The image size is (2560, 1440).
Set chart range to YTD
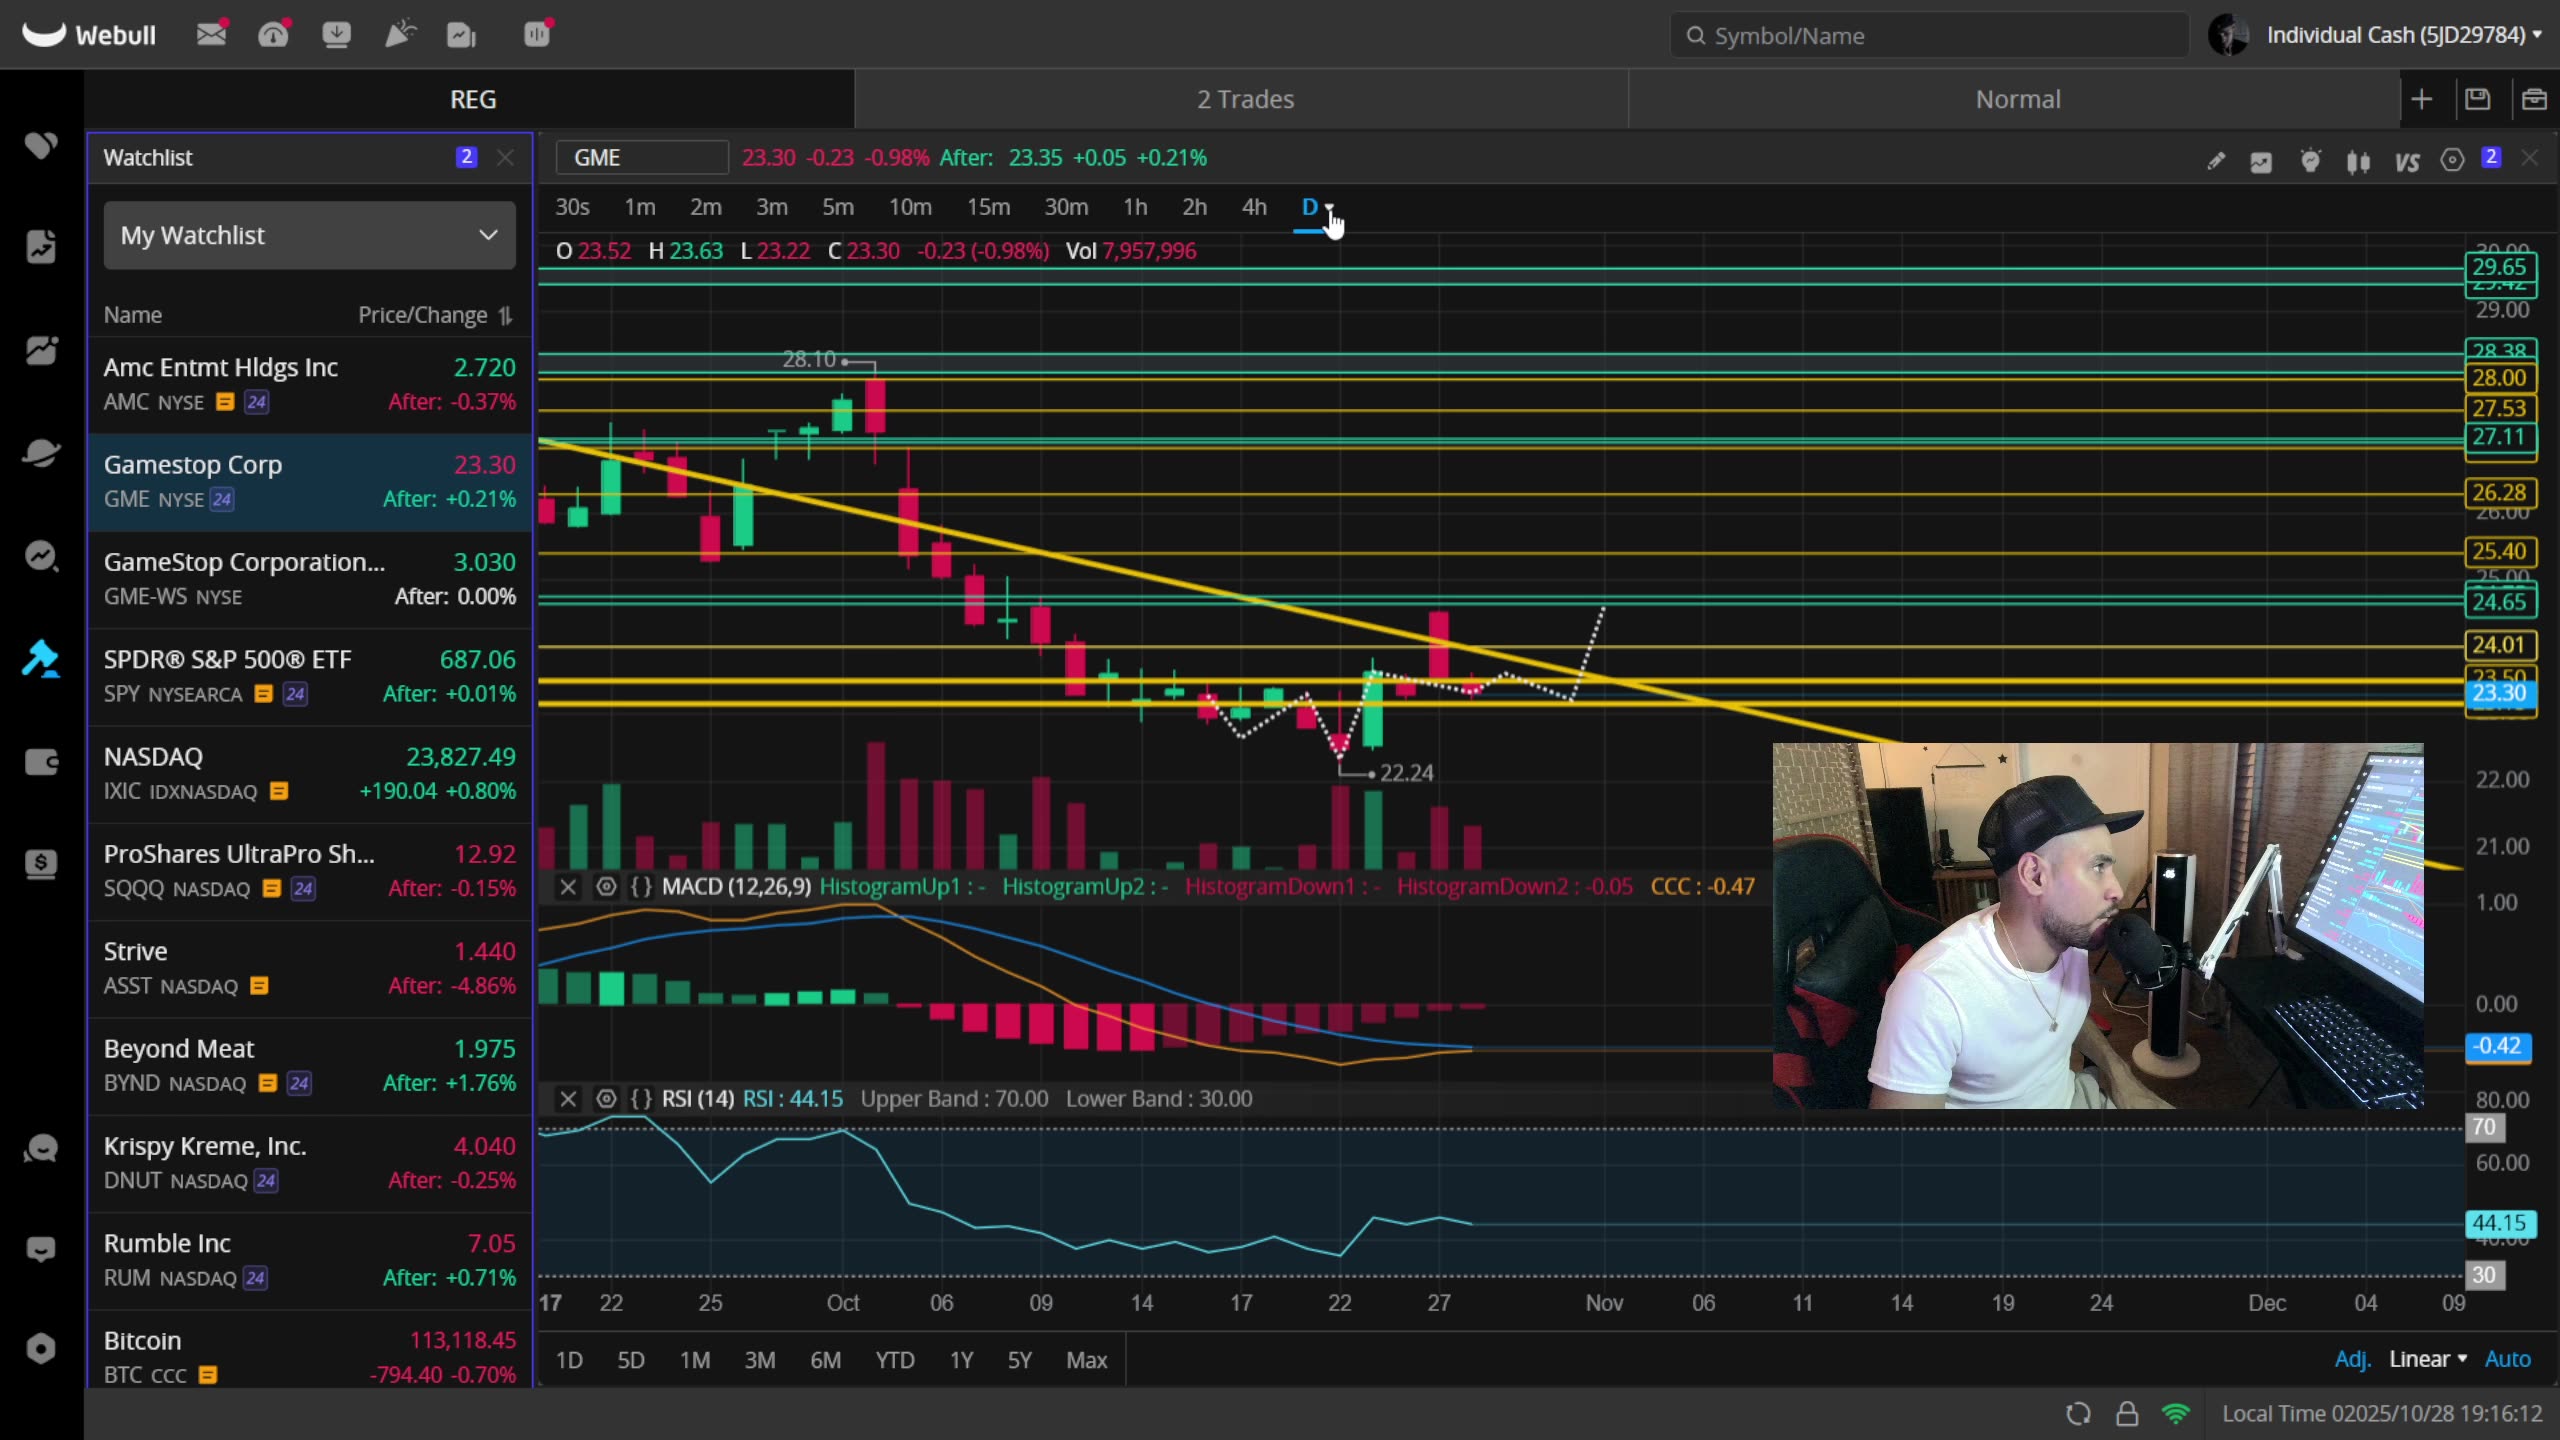tap(895, 1360)
